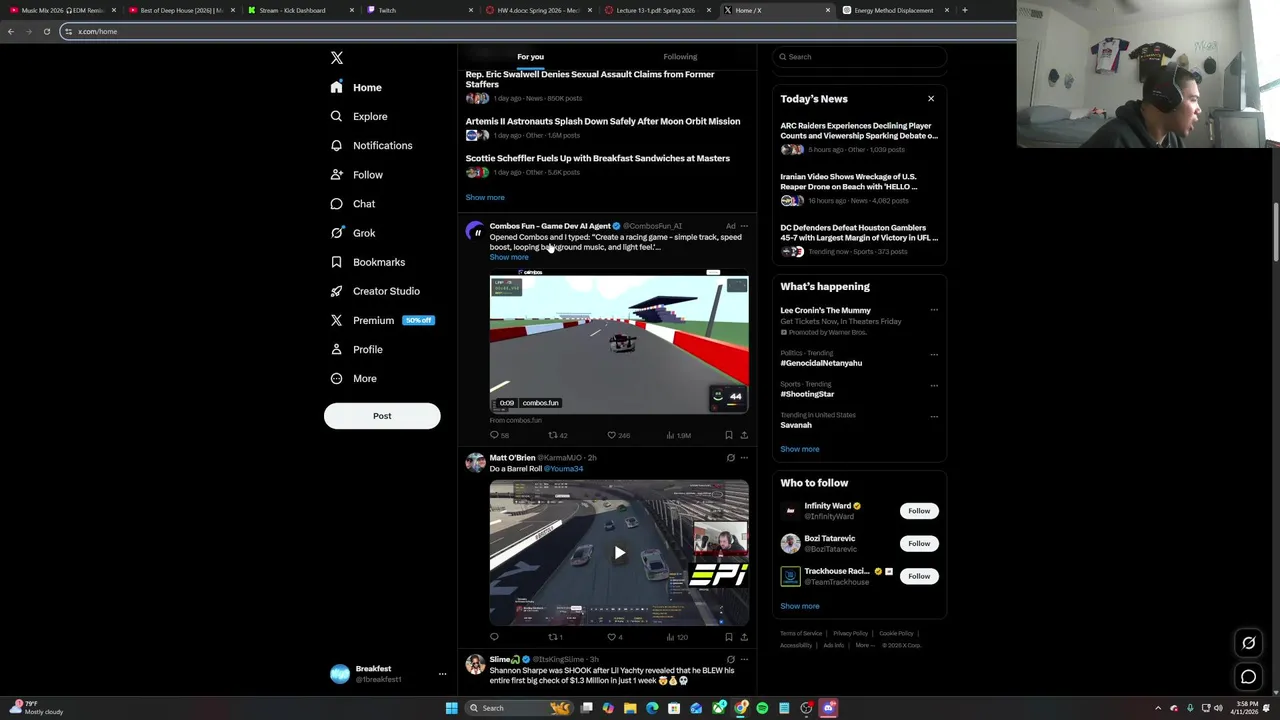
Task: Expand the More menu in sidebar
Action: 354,378
